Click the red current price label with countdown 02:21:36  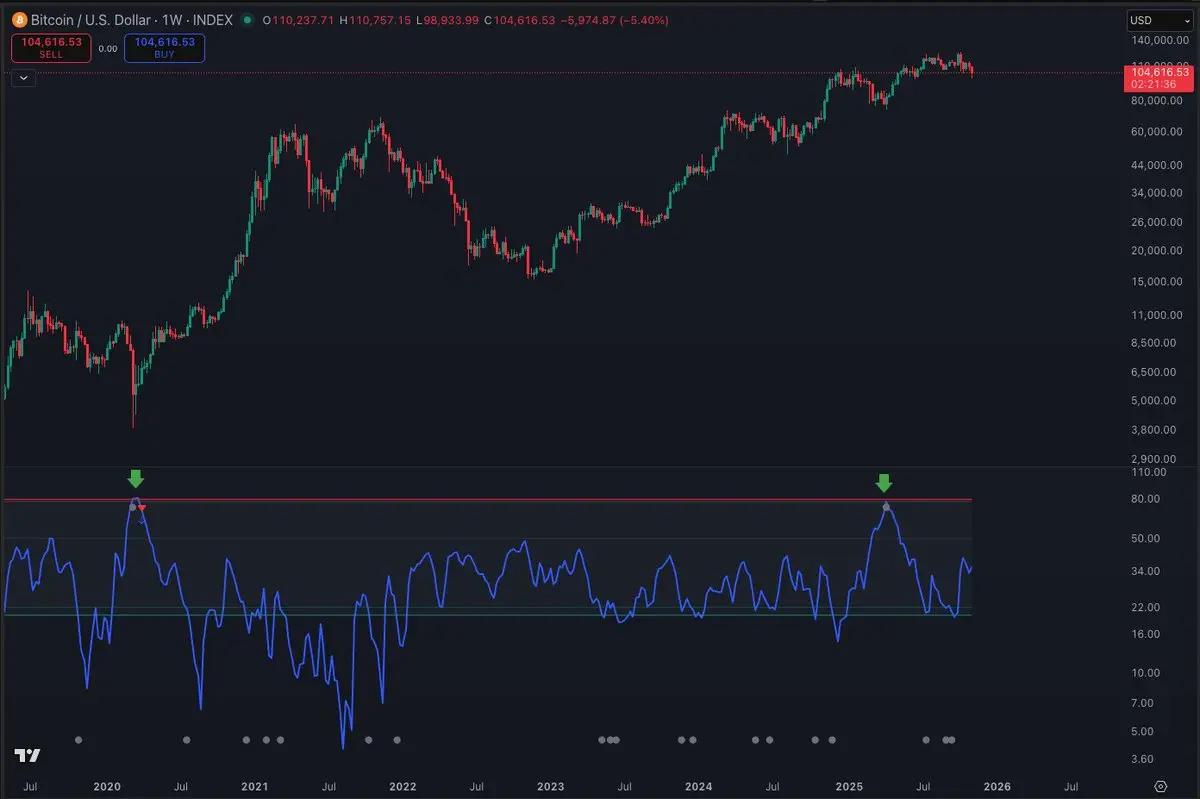pos(1158,79)
